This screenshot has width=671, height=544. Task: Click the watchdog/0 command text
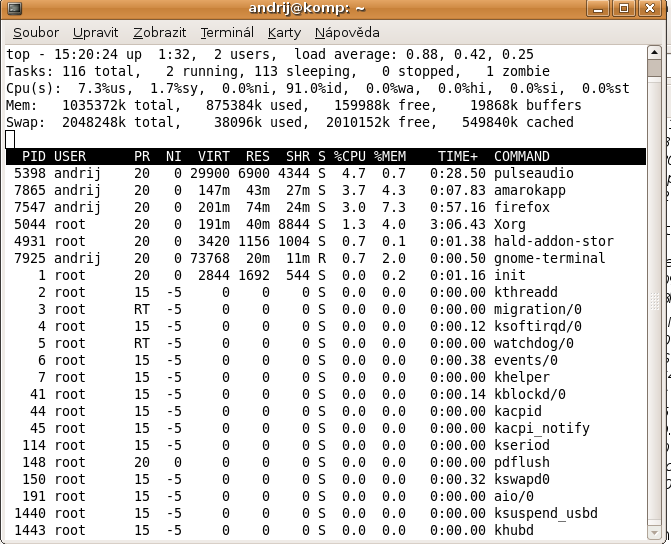pyautogui.click(x=534, y=343)
